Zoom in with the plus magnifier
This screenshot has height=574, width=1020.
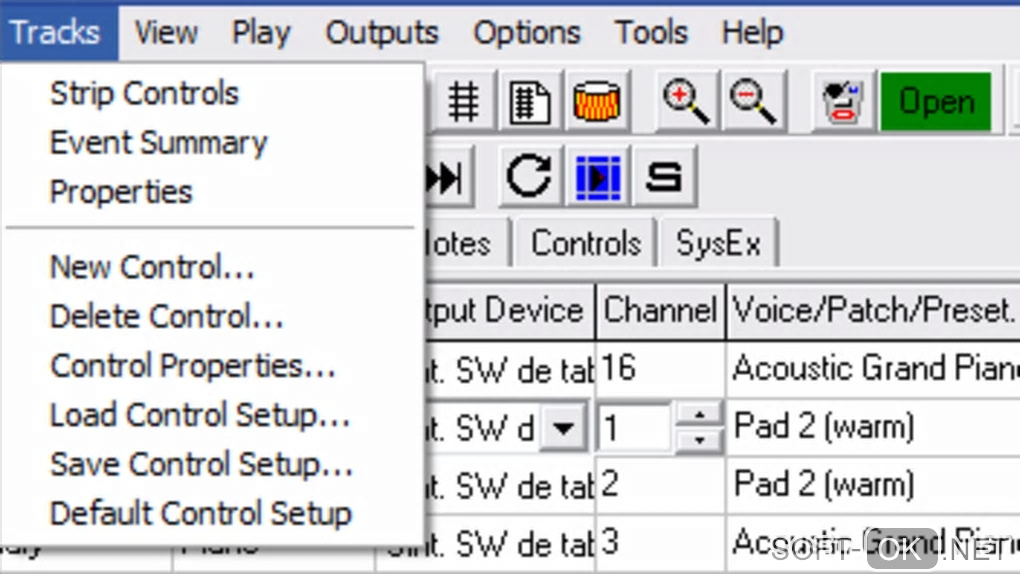(686, 102)
